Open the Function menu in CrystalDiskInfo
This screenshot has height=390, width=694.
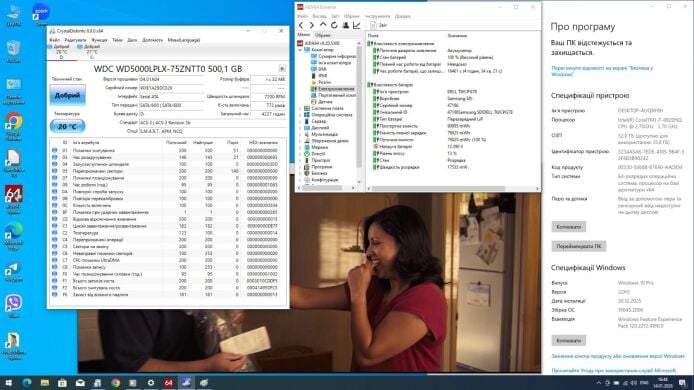tap(99, 40)
